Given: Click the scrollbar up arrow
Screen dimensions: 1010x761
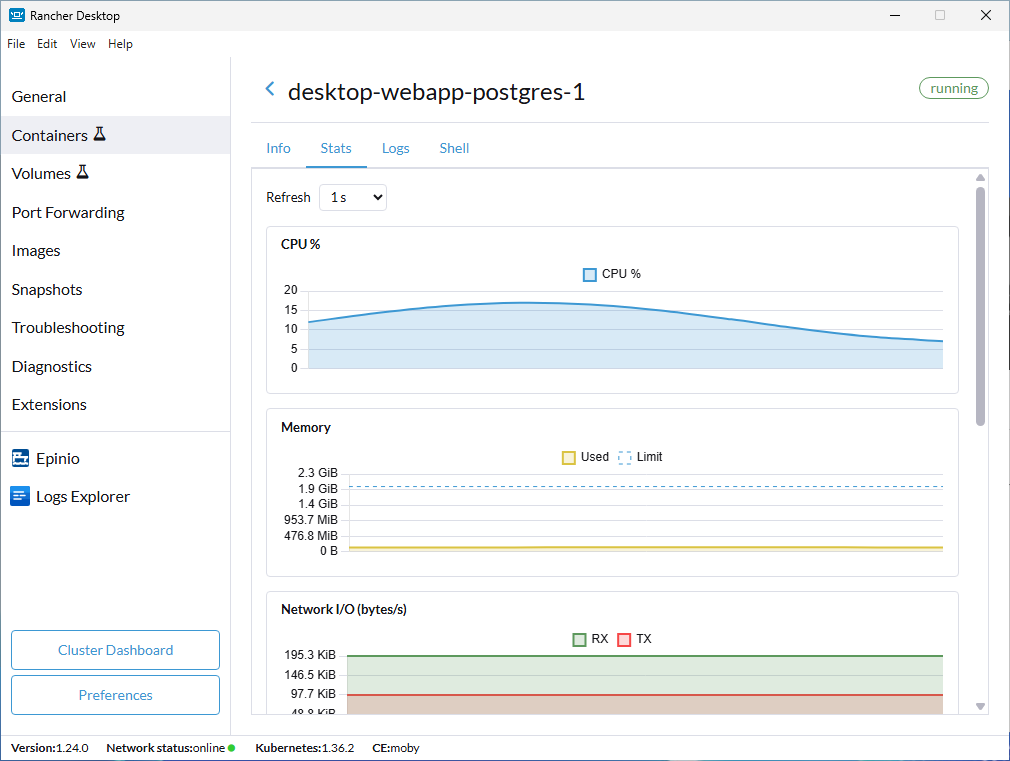Looking at the screenshot, I should tap(980, 177).
